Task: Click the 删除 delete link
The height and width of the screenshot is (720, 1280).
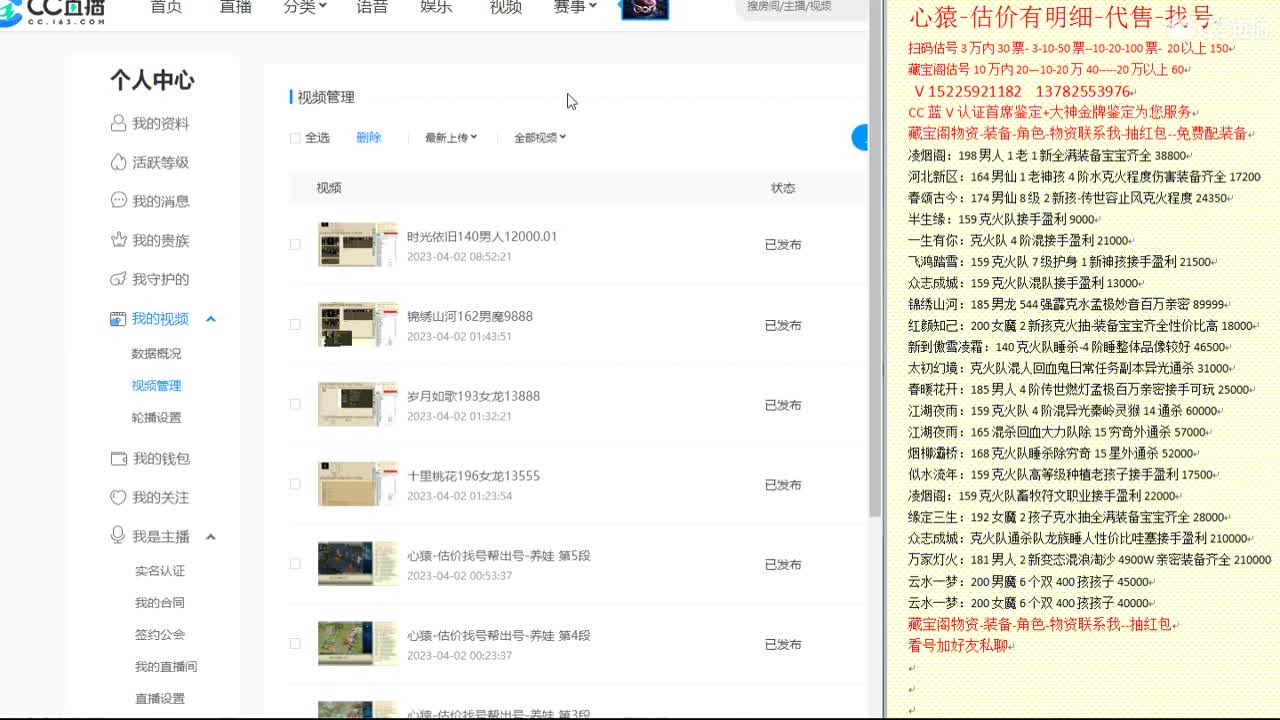Action: point(369,138)
